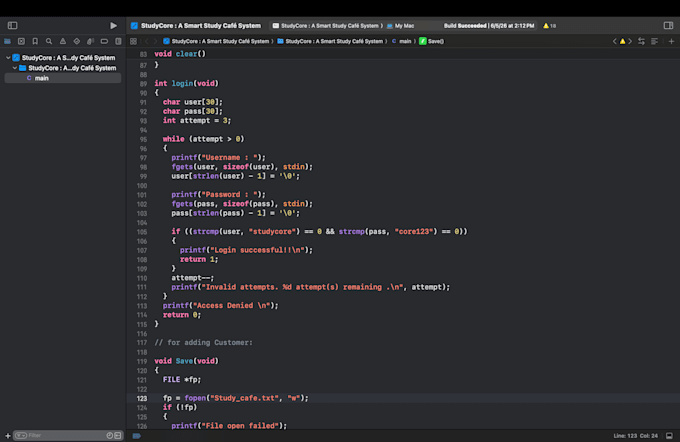
Task: Click the "File open failed" printf line
Action: (229, 426)
